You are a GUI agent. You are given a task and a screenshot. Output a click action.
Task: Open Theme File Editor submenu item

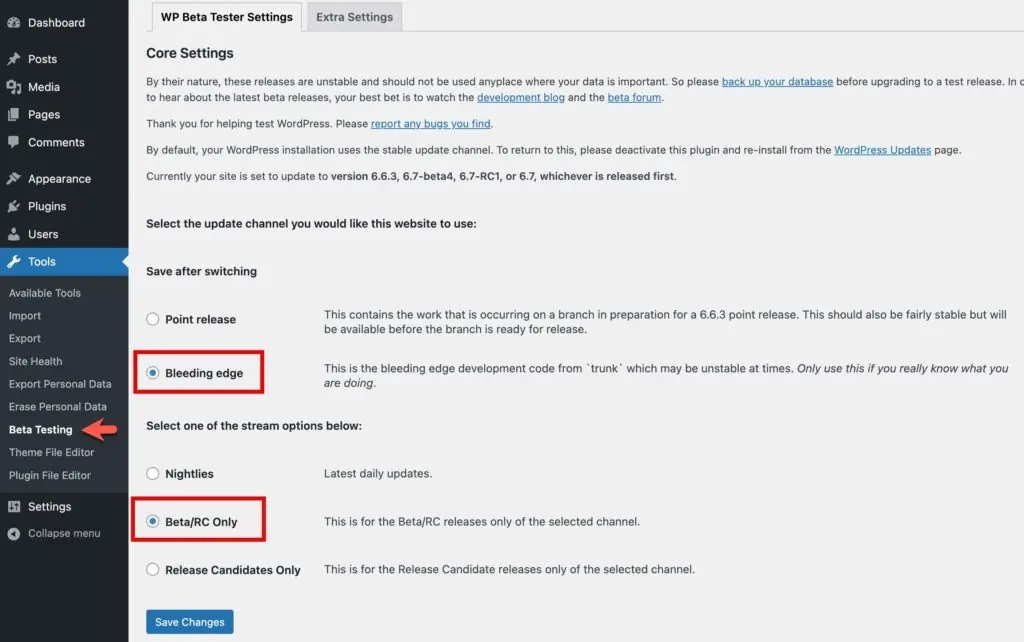point(52,452)
